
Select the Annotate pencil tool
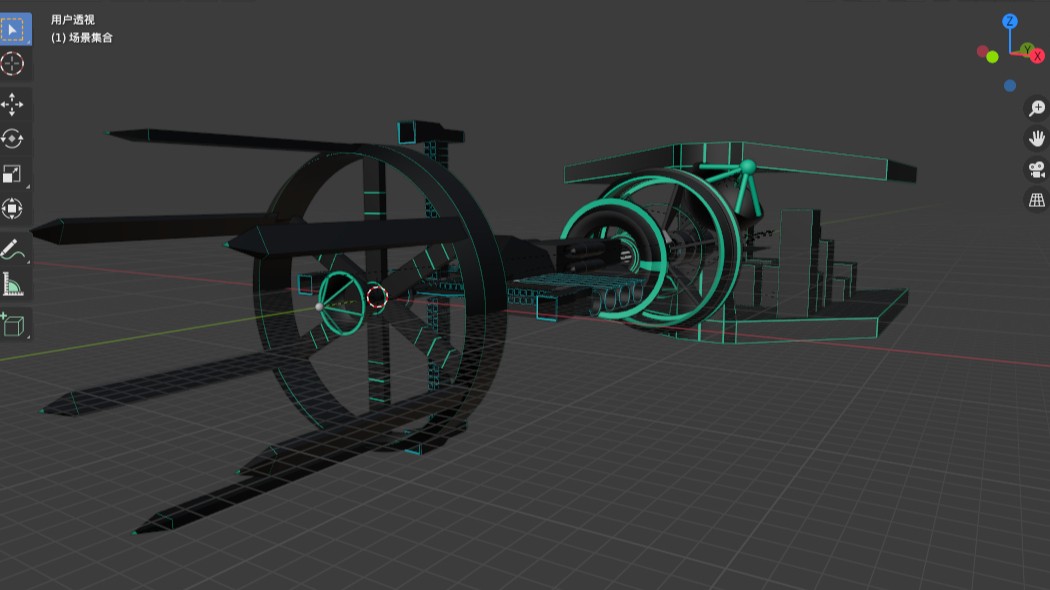tap(13, 249)
